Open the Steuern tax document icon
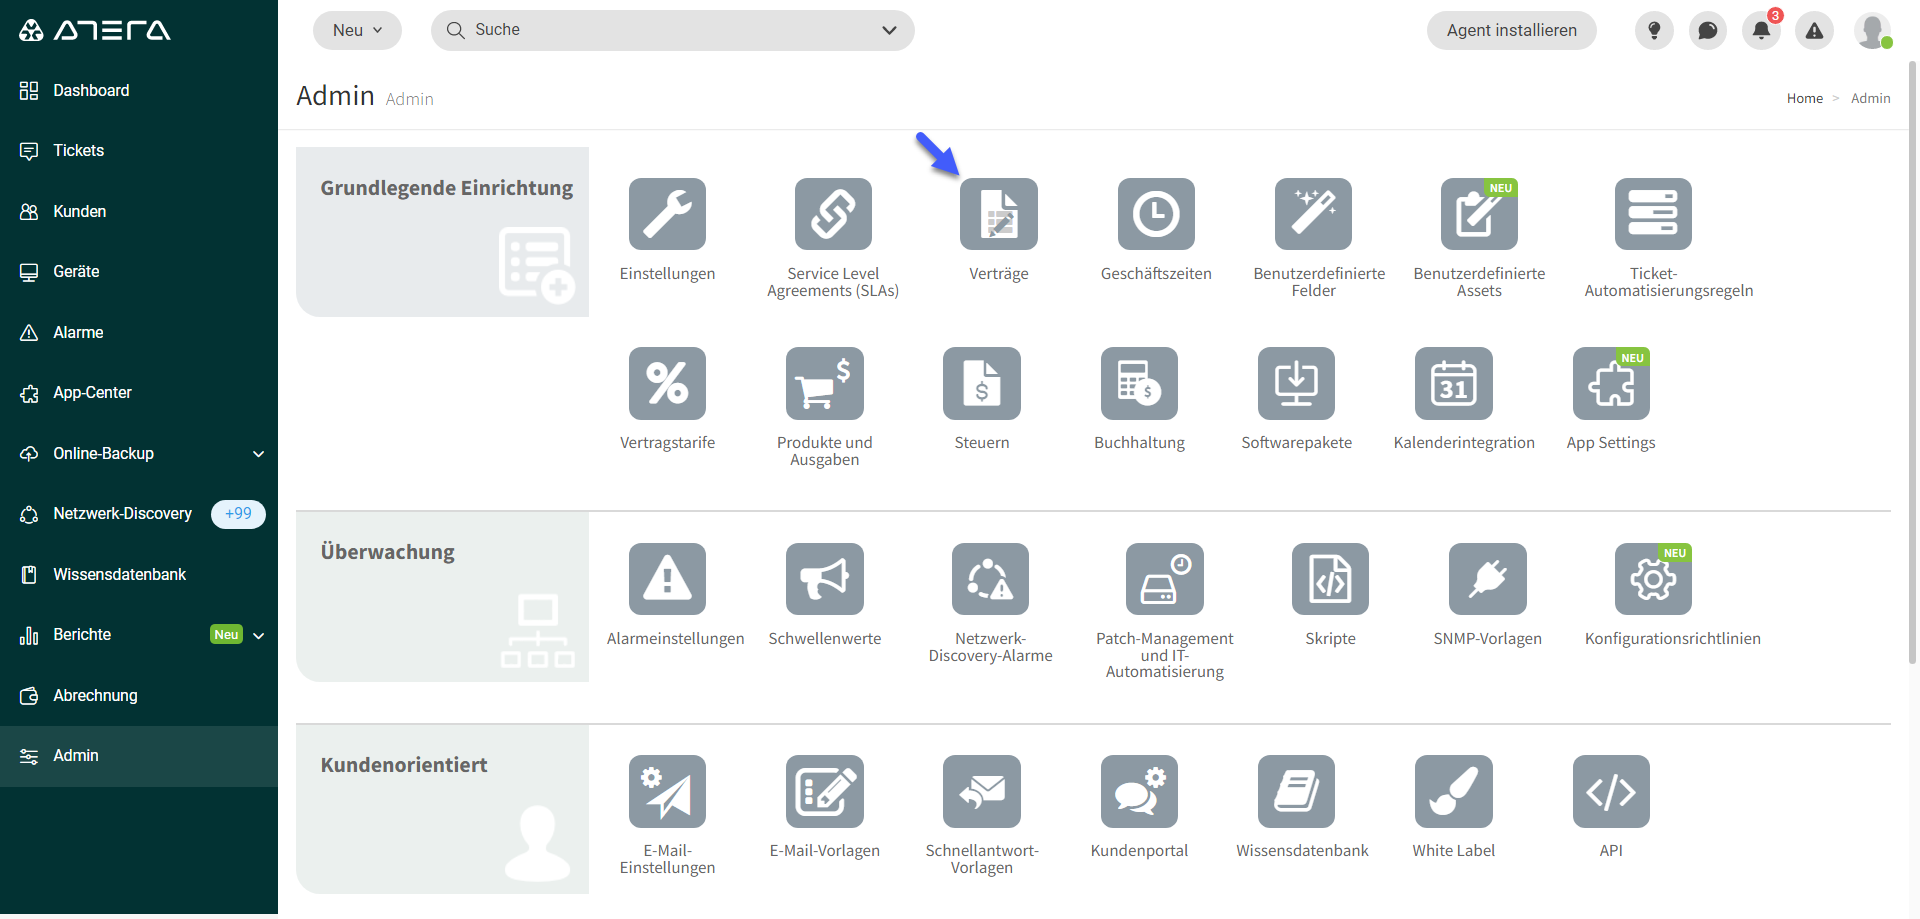 (982, 383)
